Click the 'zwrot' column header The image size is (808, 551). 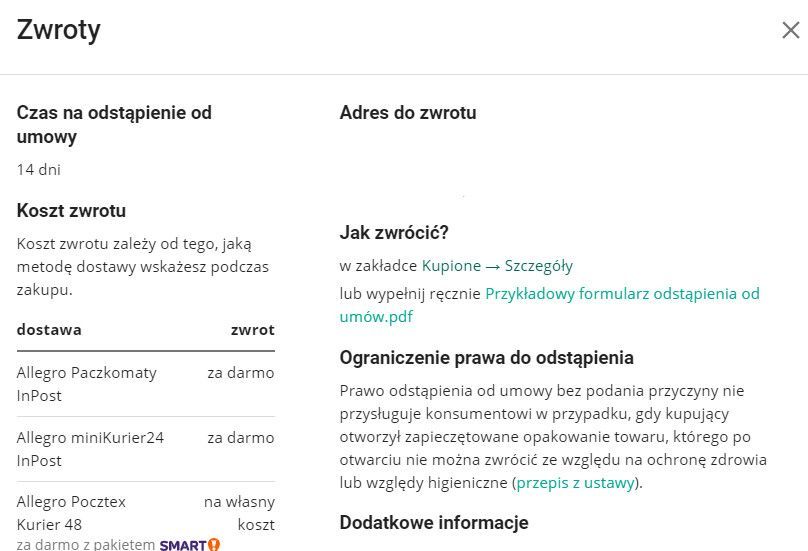click(x=252, y=330)
